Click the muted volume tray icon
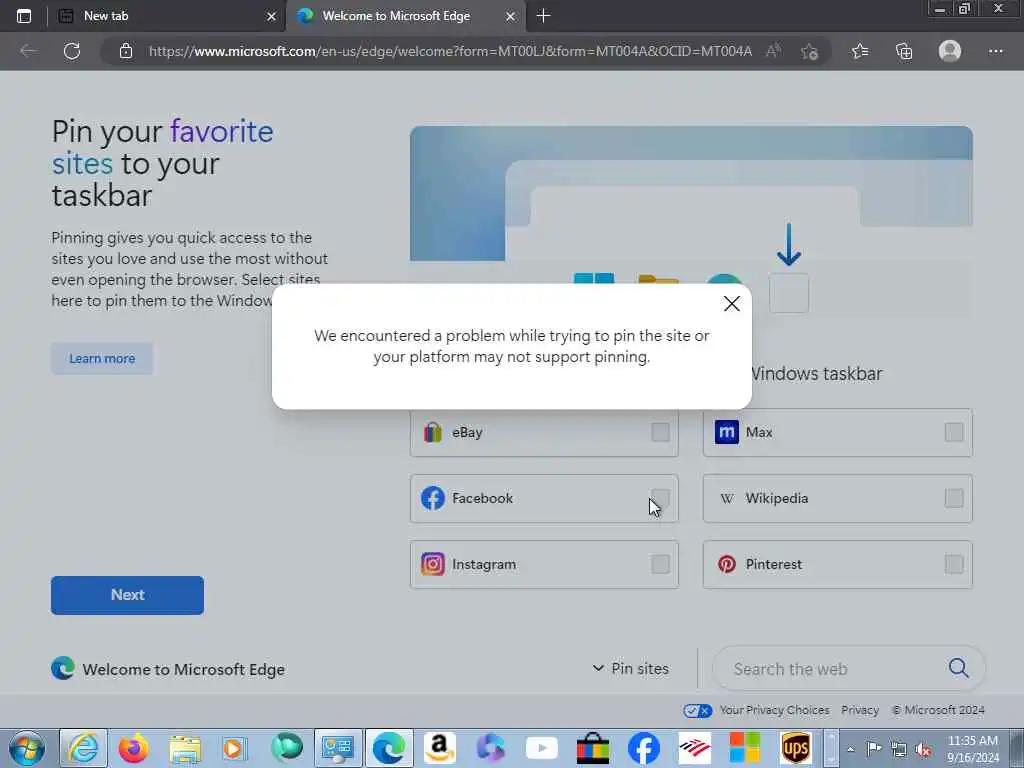This screenshot has width=1024, height=768. [923, 750]
